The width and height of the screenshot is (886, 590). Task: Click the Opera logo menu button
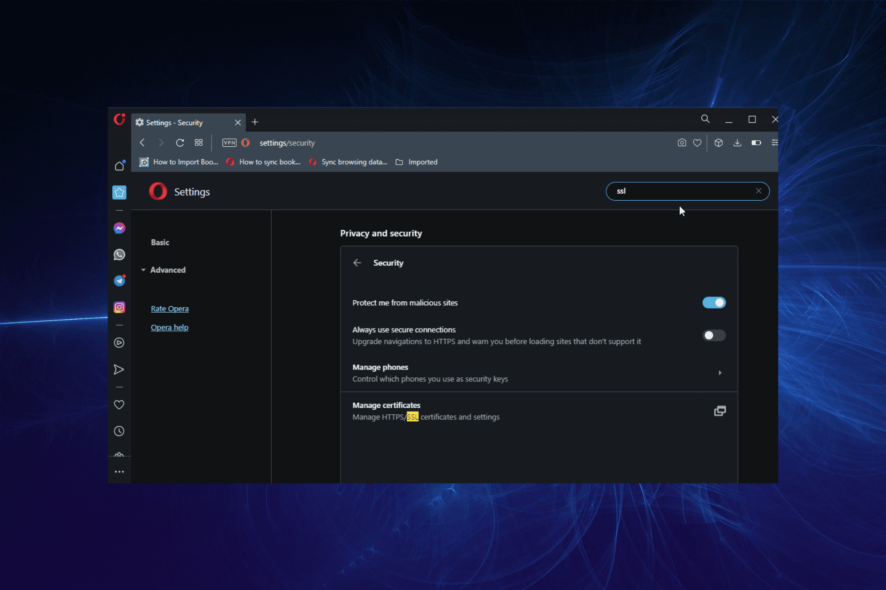coord(119,120)
